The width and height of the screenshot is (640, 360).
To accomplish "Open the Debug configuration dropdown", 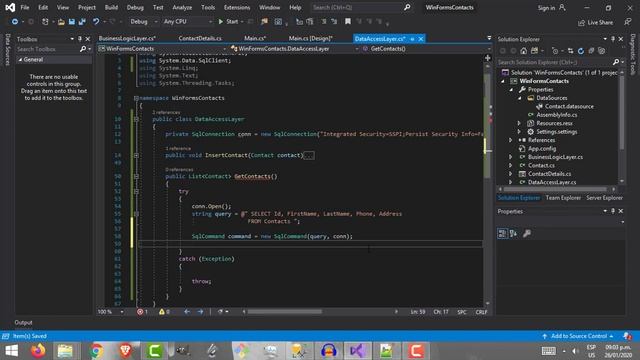I will pyautogui.click(x=143, y=22).
